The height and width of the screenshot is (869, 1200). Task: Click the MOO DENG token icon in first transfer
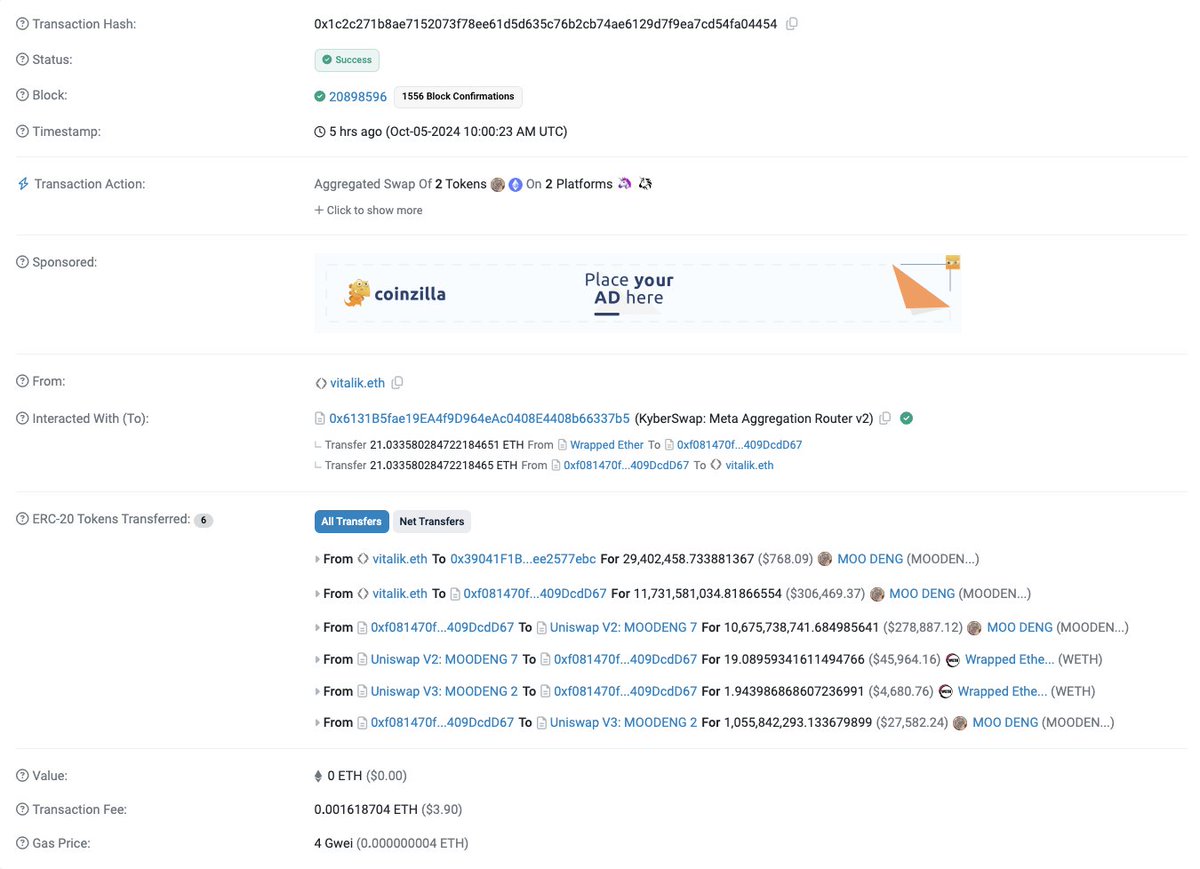pyautogui.click(x=825, y=559)
